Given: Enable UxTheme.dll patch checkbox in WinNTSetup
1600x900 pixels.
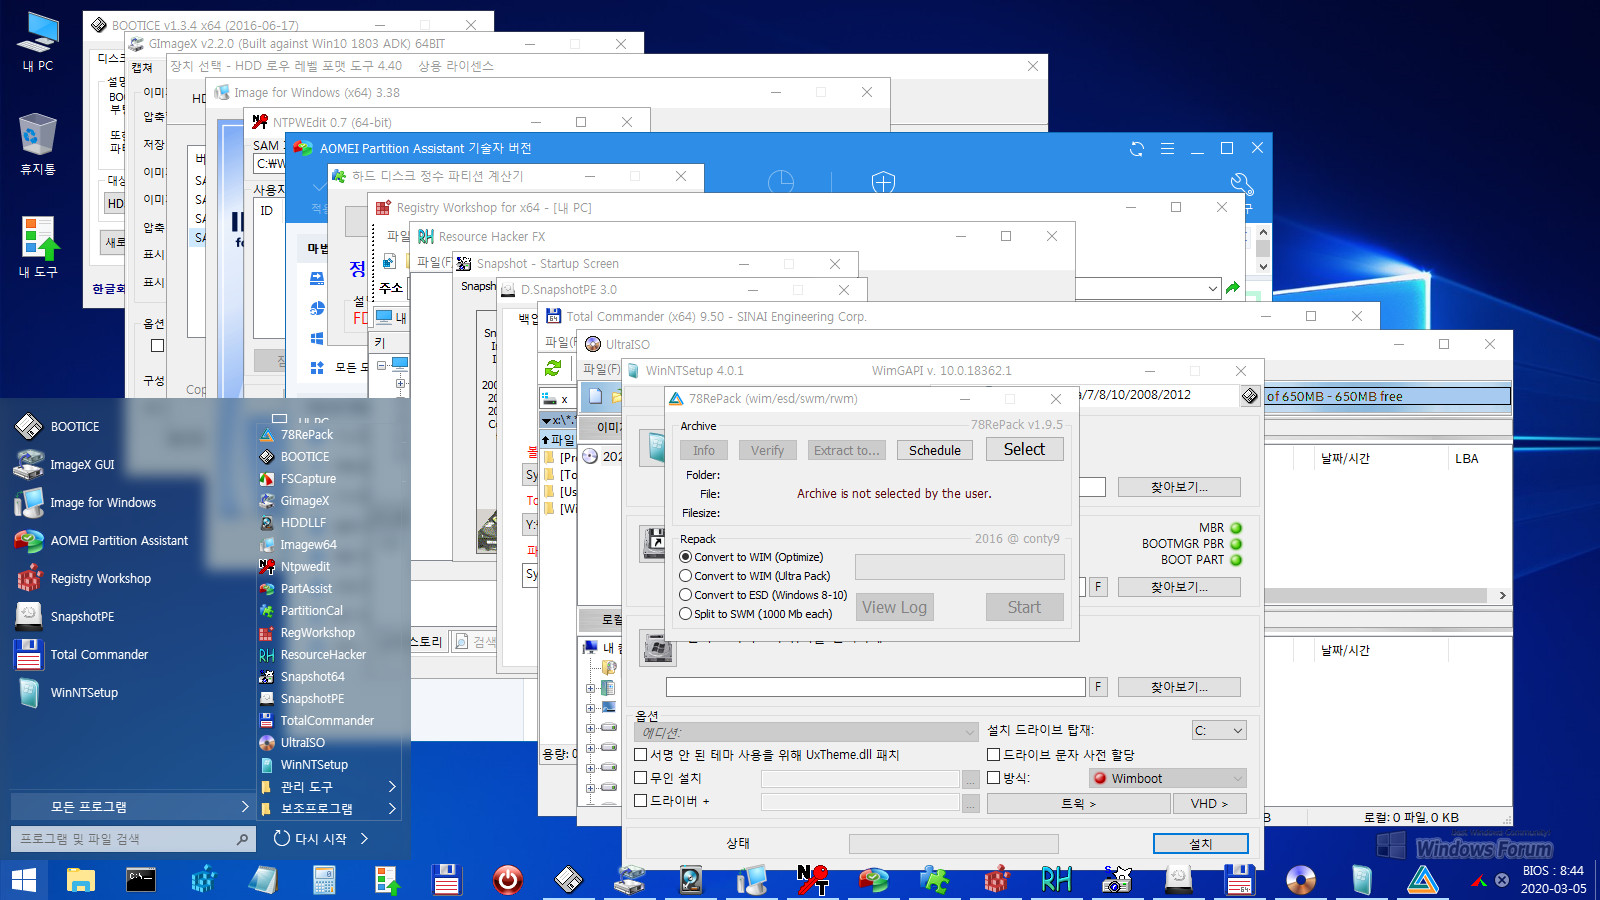Looking at the screenshot, I should click(641, 755).
